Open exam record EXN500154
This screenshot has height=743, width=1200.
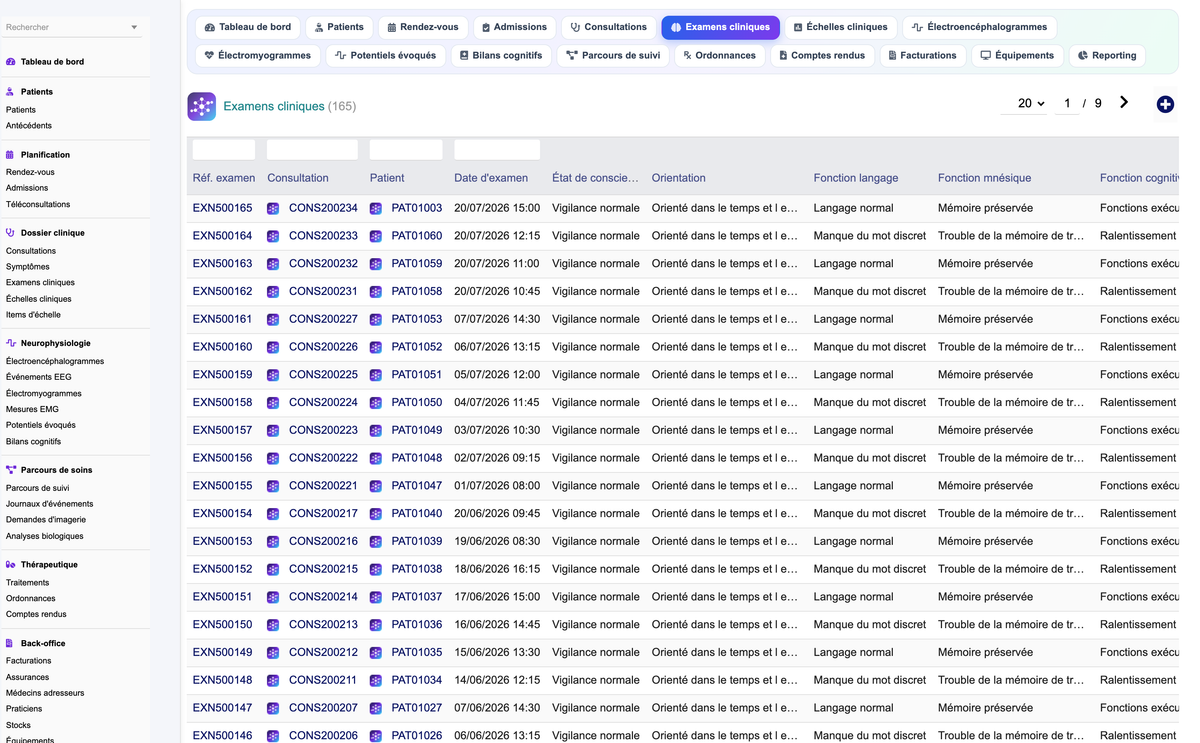point(222,514)
